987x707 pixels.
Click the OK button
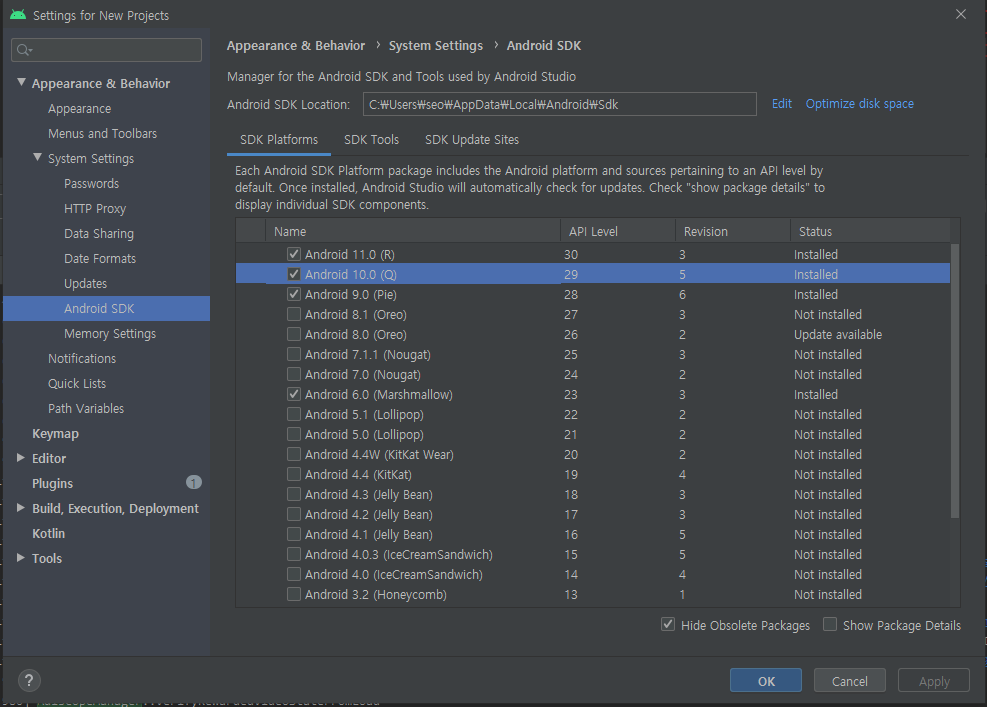tap(766, 681)
